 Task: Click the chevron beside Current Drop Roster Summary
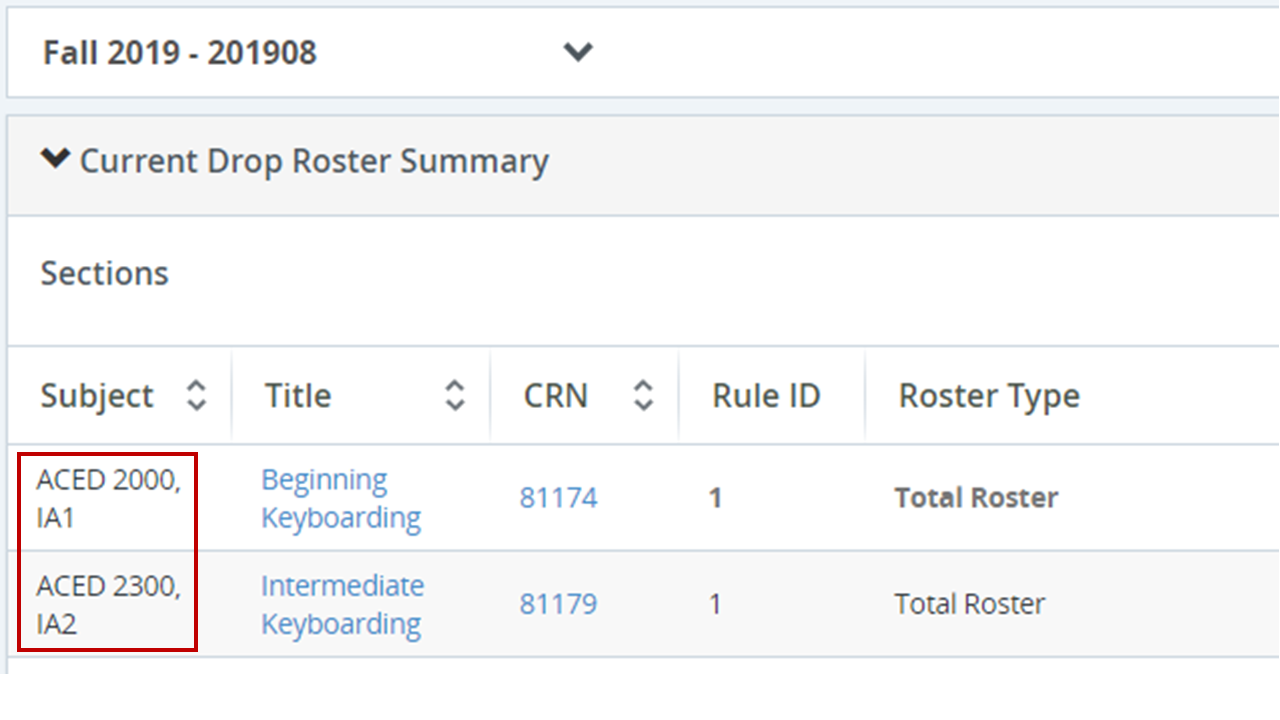click(55, 159)
